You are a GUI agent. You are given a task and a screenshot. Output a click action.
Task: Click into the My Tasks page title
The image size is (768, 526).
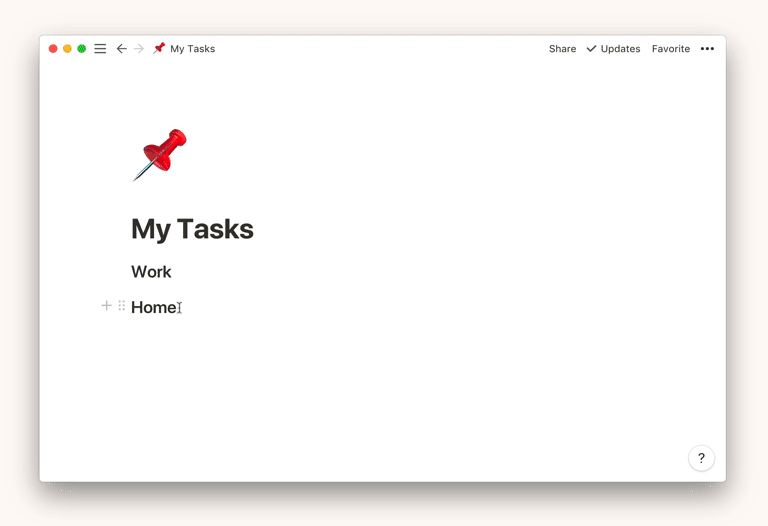coord(192,229)
